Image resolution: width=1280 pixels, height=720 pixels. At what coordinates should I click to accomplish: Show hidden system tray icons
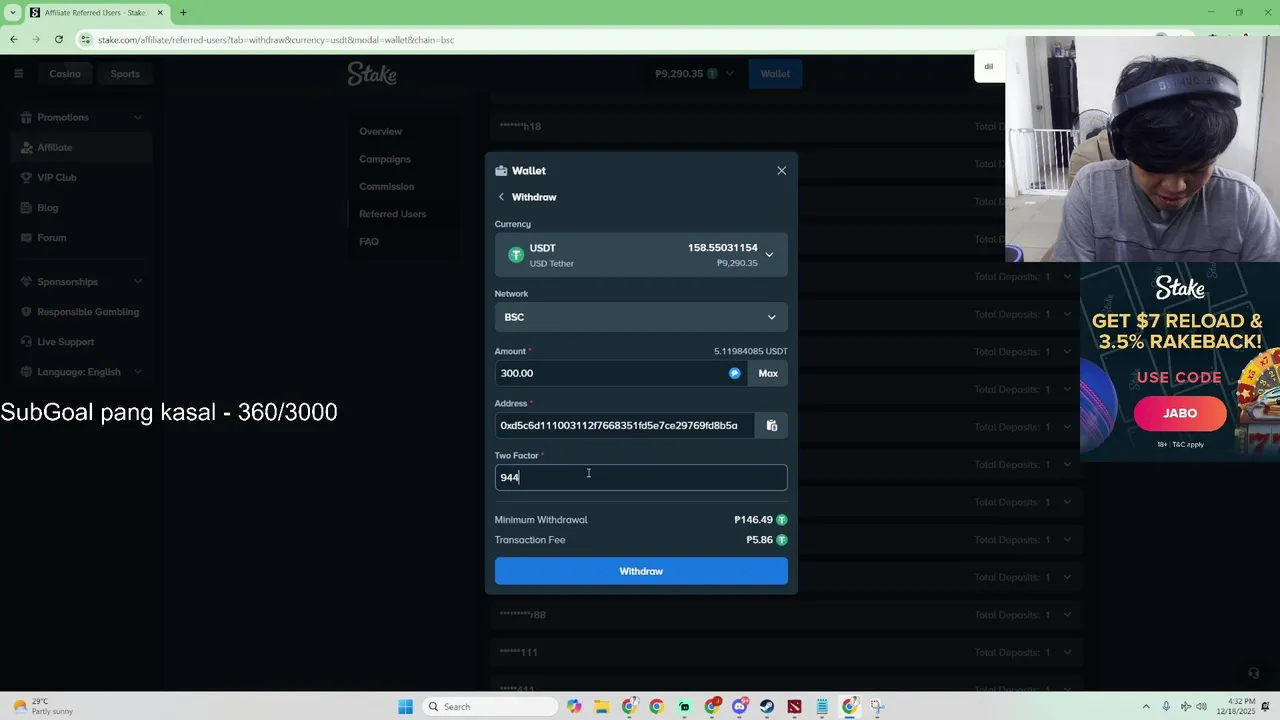click(x=1146, y=707)
